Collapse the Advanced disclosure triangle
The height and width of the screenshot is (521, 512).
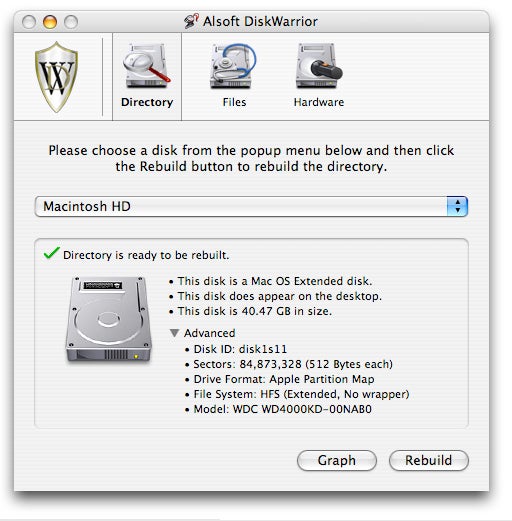pyautogui.click(x=174, y=333)
